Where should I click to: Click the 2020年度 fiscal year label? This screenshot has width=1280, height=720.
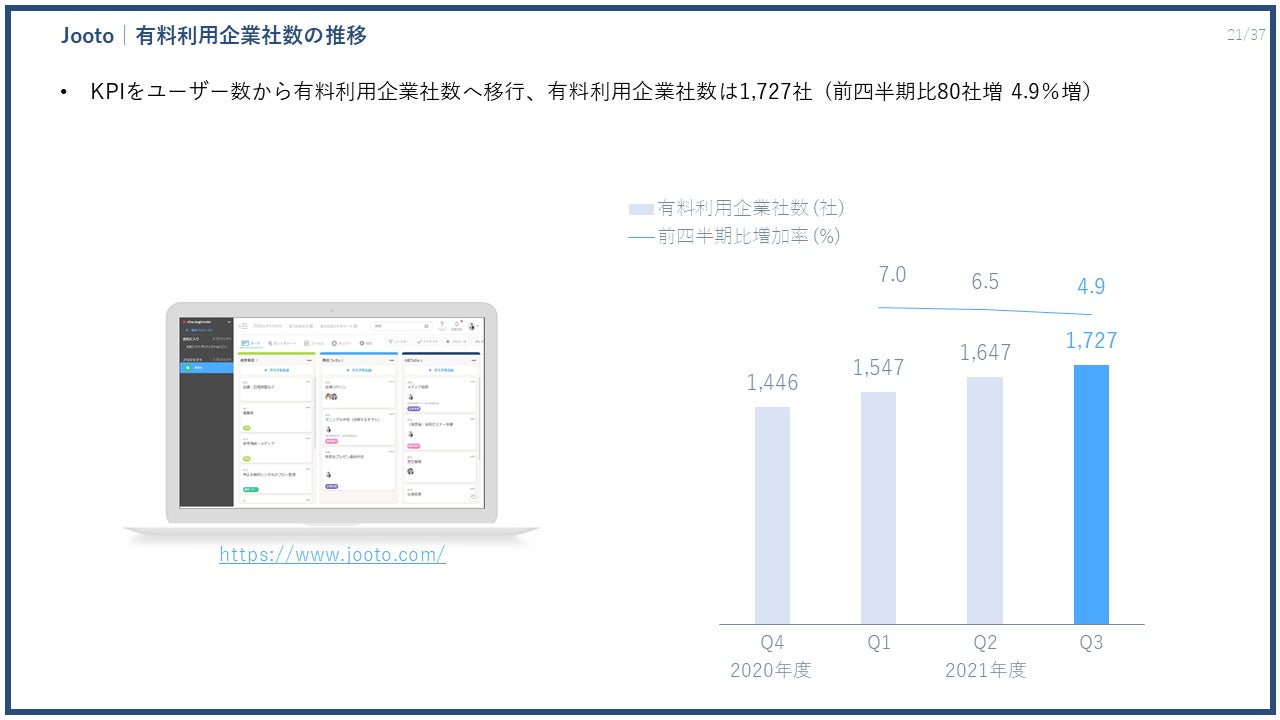pyautogui.click(x=771, y=670)
